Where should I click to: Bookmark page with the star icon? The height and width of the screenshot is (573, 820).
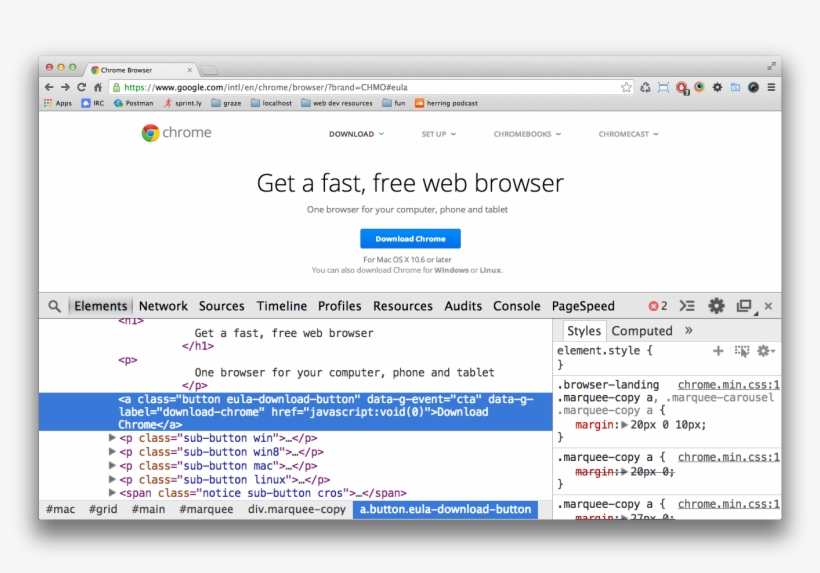(626, 87)
